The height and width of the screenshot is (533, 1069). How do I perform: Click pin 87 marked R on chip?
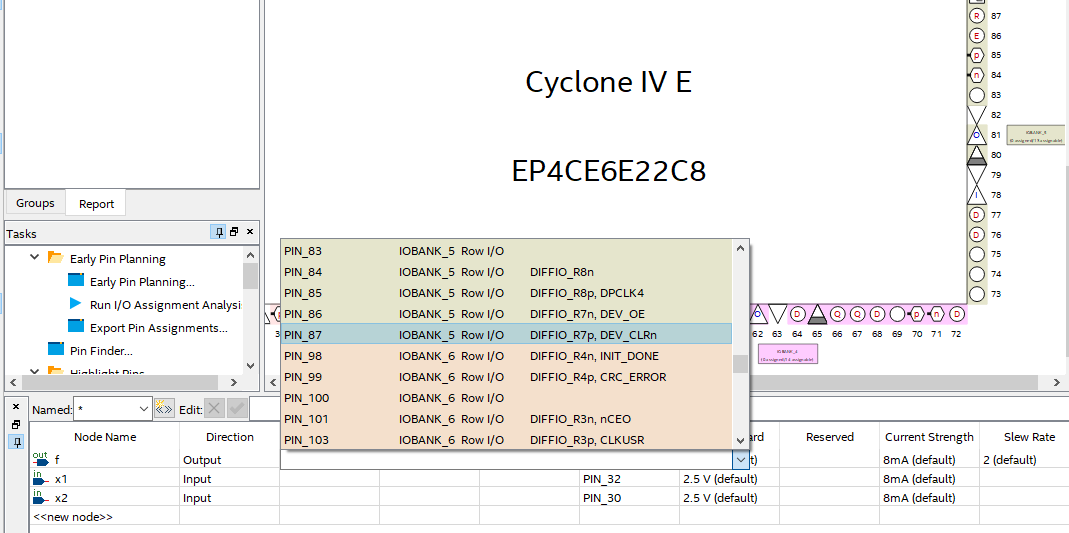(977, 16)
